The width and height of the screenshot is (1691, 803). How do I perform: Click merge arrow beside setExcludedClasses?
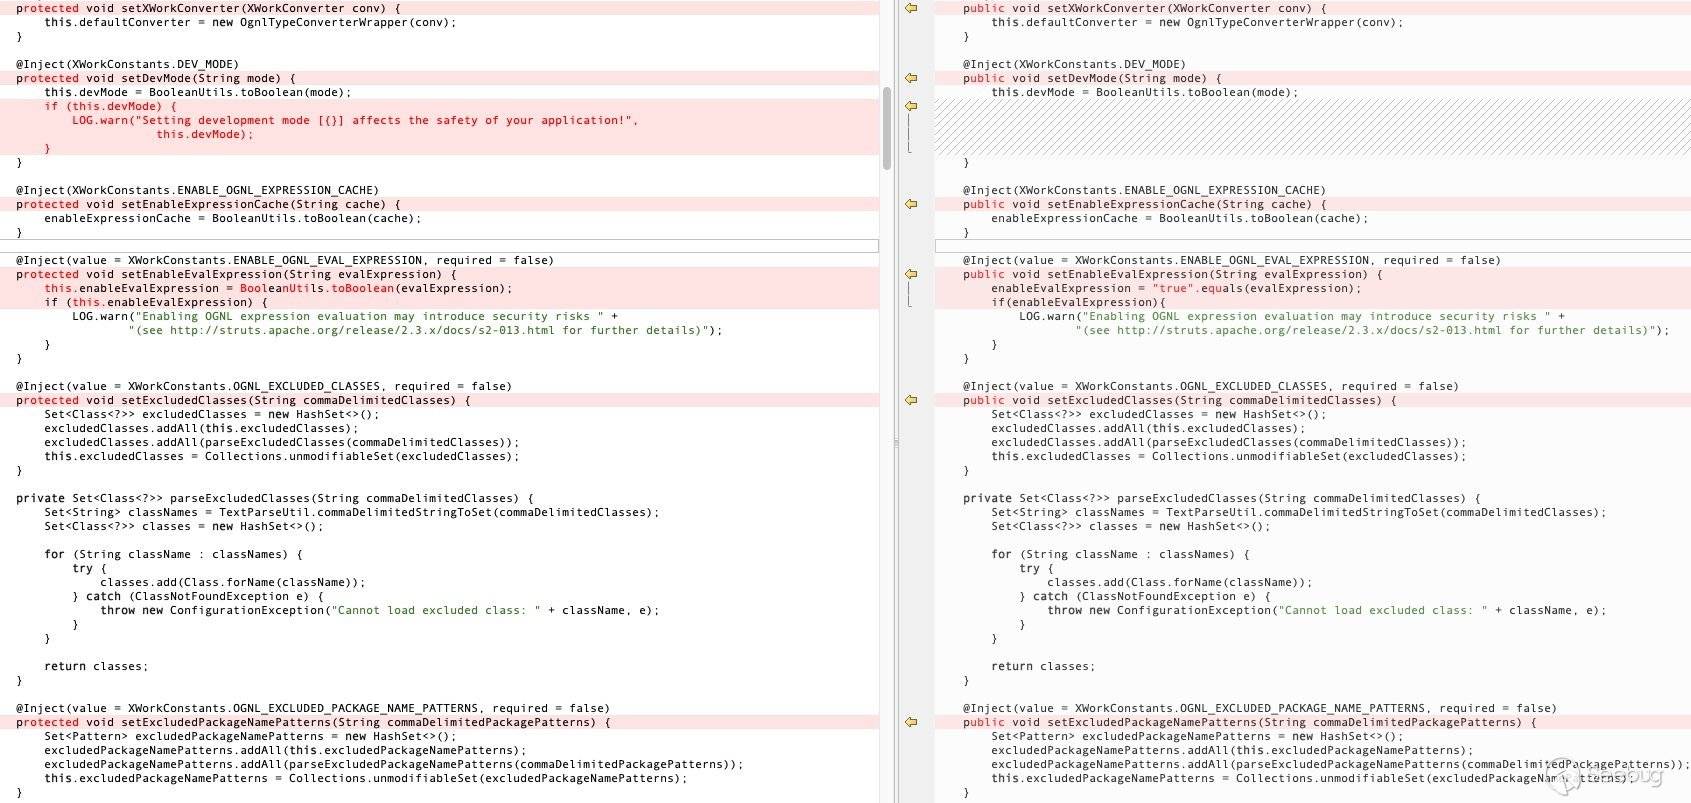coord(911,400)
